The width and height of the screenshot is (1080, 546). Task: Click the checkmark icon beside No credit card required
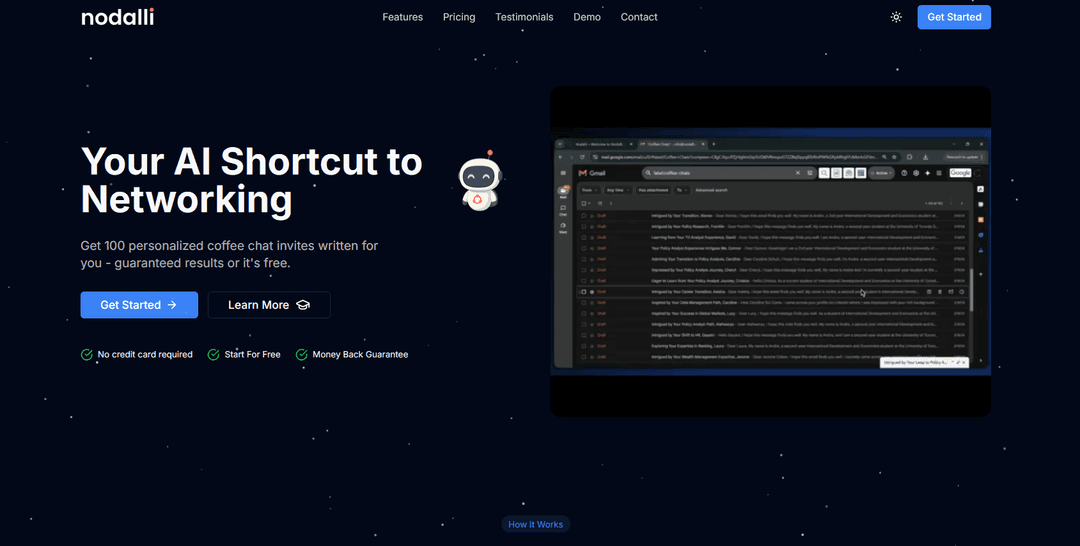pyautogui.click(x=87, y=354)
